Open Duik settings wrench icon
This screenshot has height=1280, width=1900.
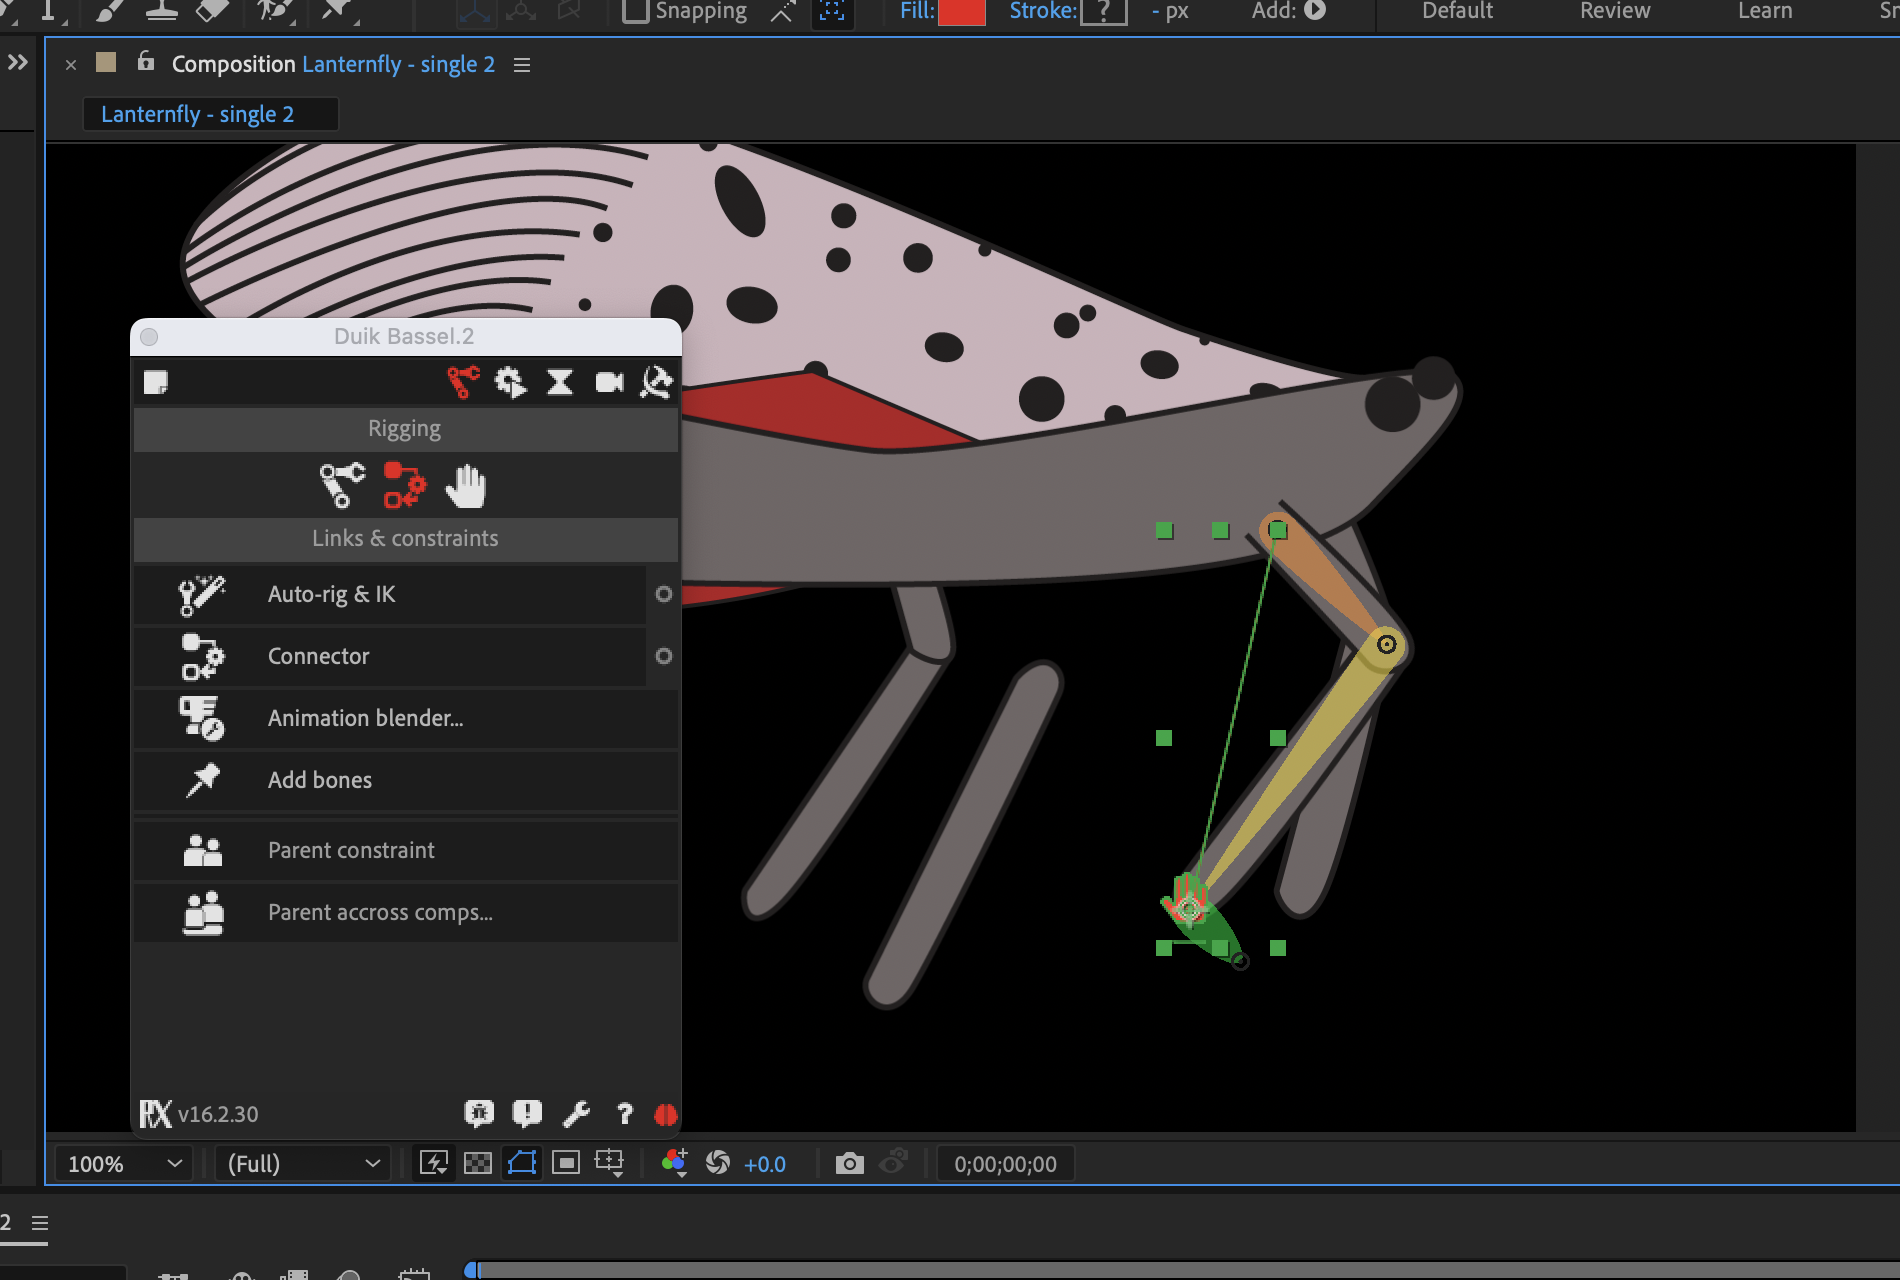pos(576,1114)
